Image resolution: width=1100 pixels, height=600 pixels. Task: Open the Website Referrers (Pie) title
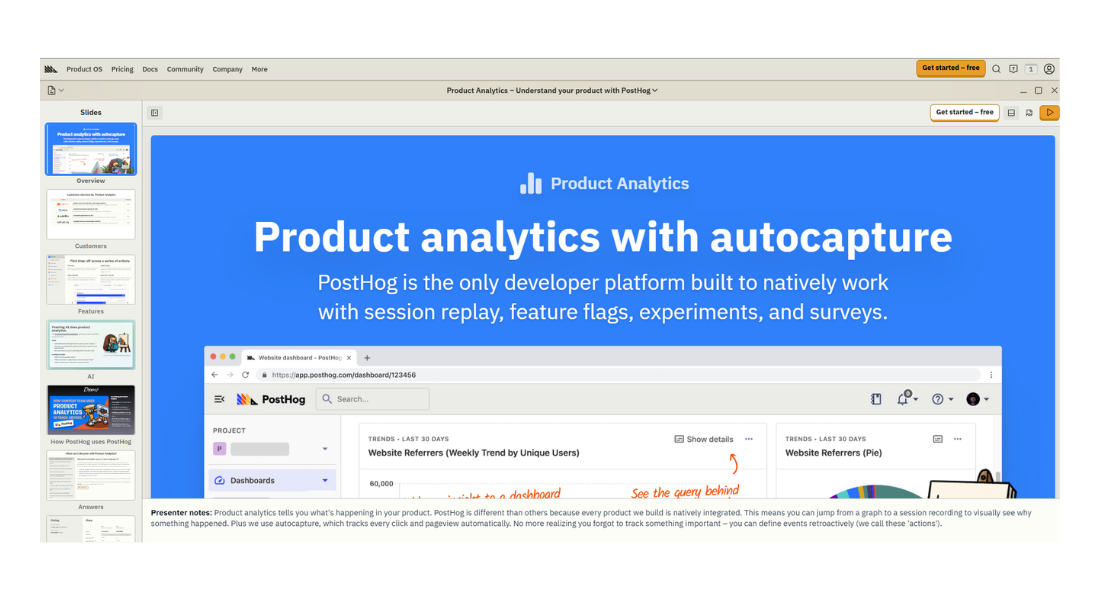click(x=833, y=453)
